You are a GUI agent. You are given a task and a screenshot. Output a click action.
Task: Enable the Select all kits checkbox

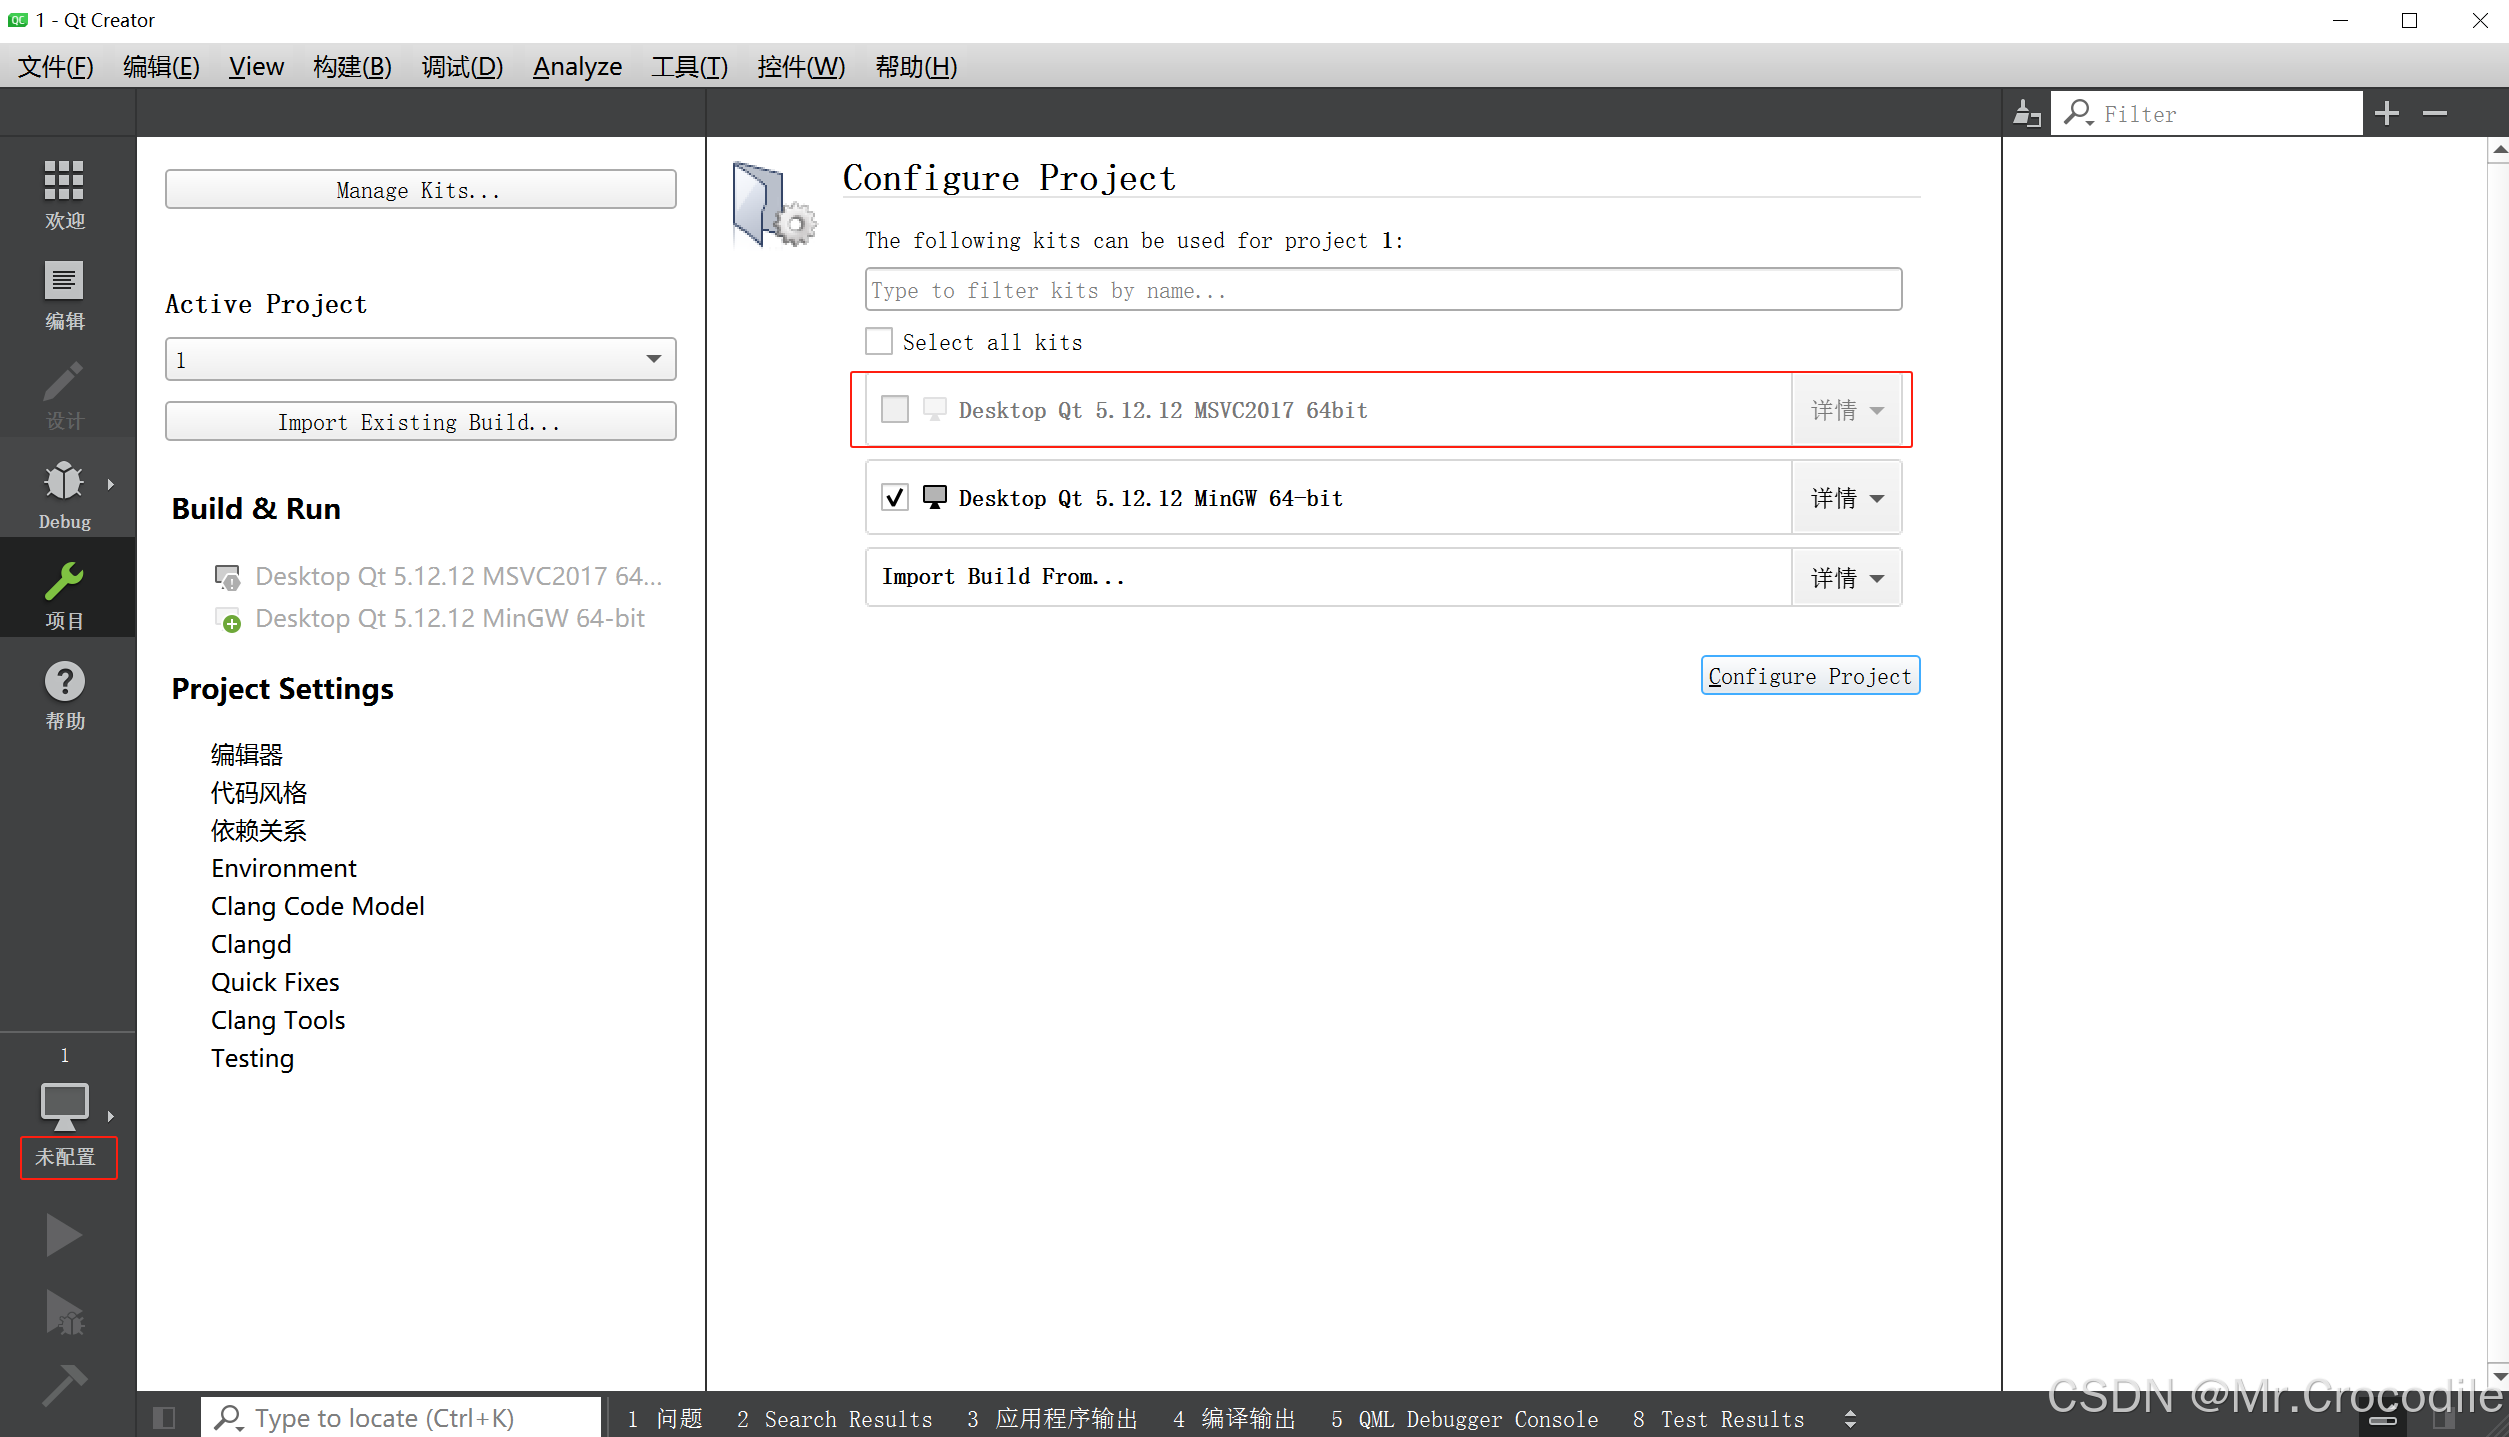click(x=879, y=342)
